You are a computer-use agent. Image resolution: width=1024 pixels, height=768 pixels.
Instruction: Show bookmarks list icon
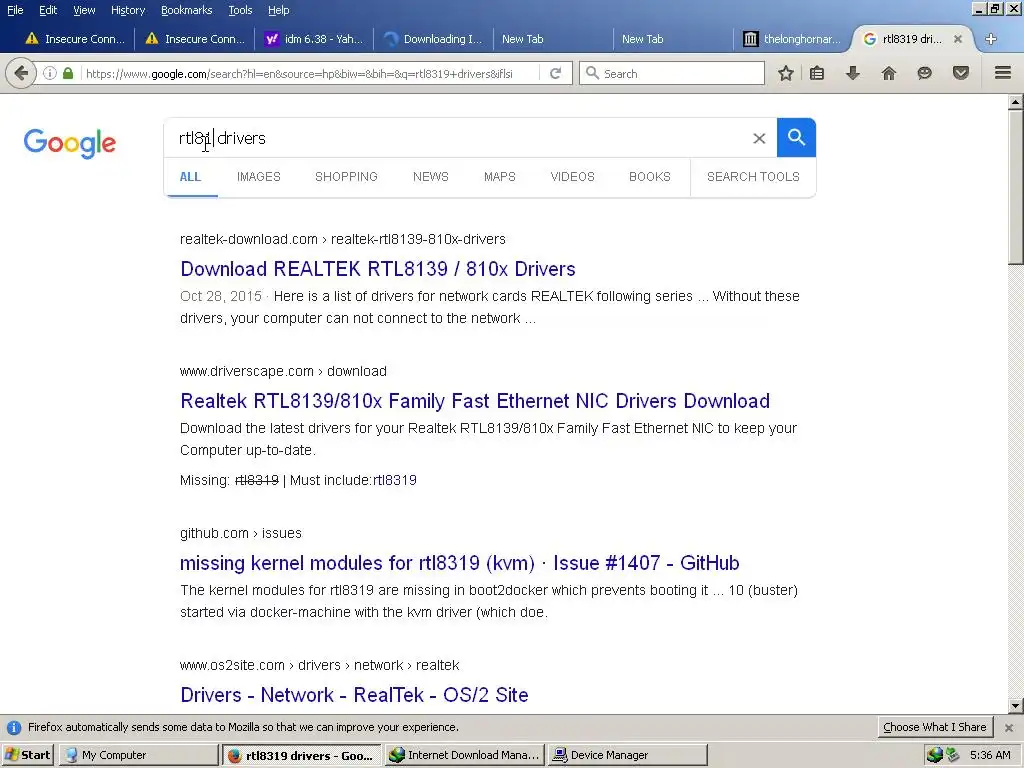tap(817, 73)
